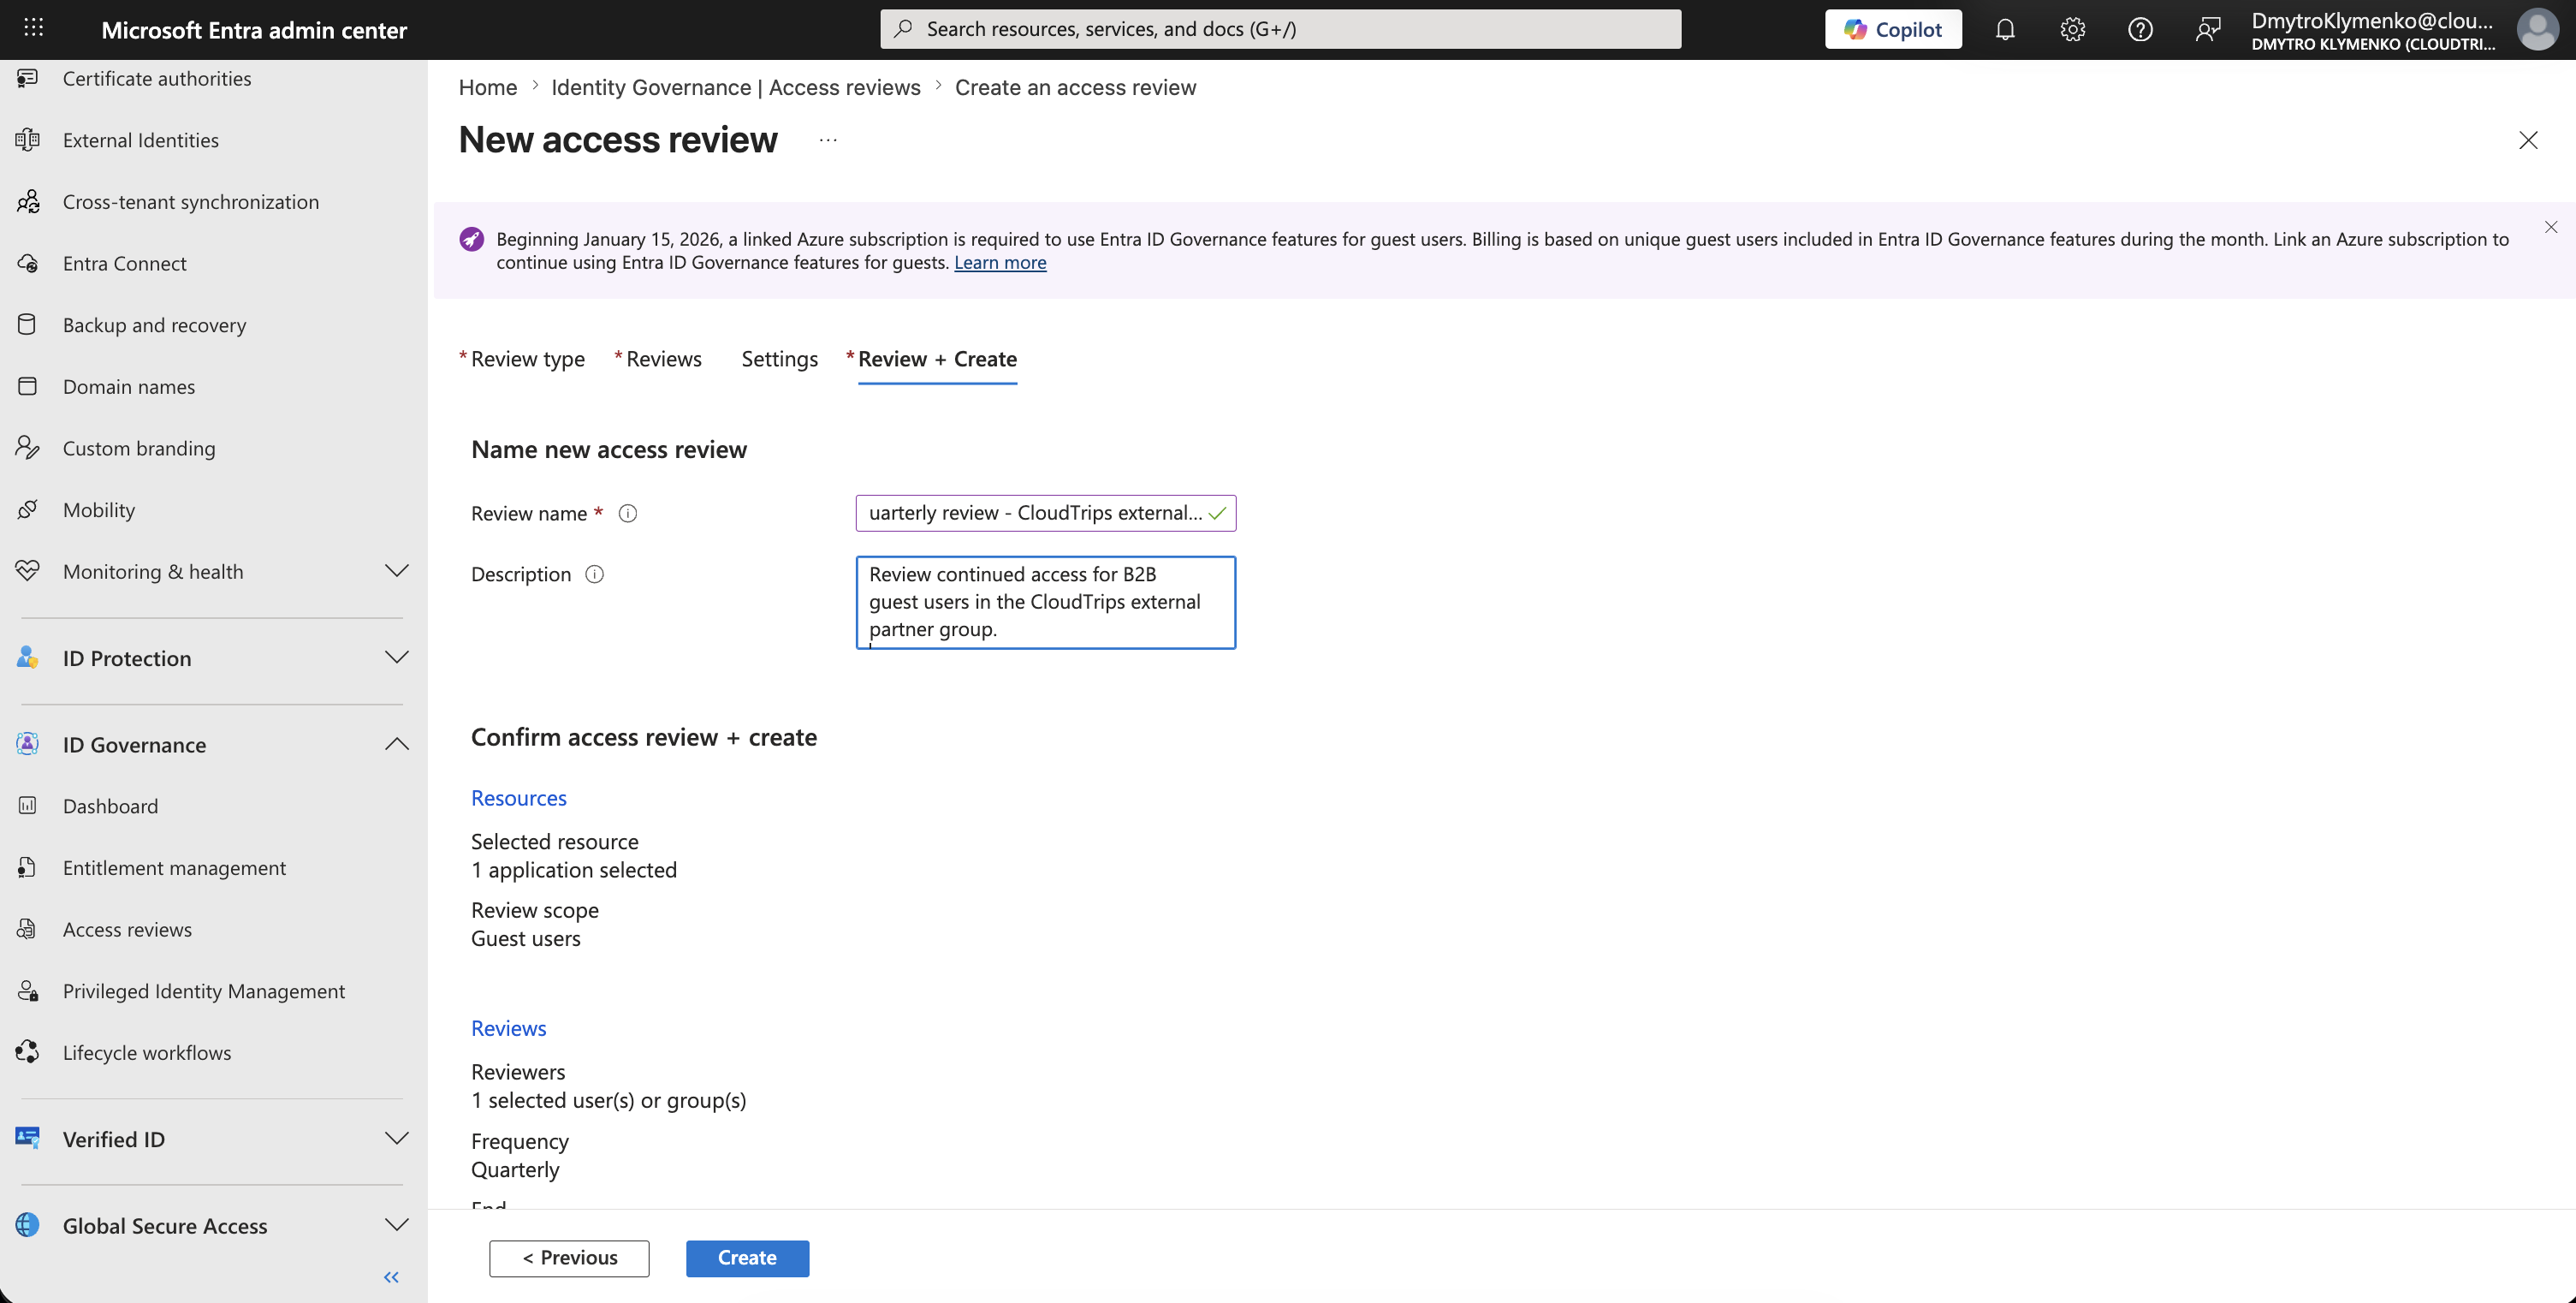This screenshot has height=1303, width=2576.
Task: Click the Description text area
Action: point(1046,602)
